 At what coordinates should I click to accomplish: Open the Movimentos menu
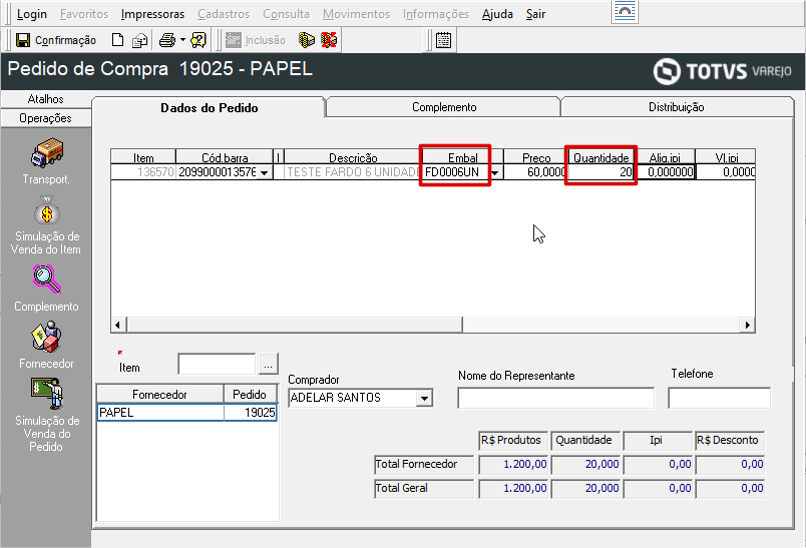(x=356, y=14)
